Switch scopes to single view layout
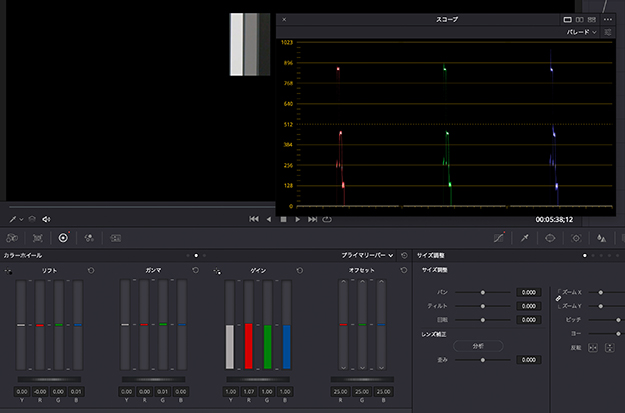 (568, 19)
